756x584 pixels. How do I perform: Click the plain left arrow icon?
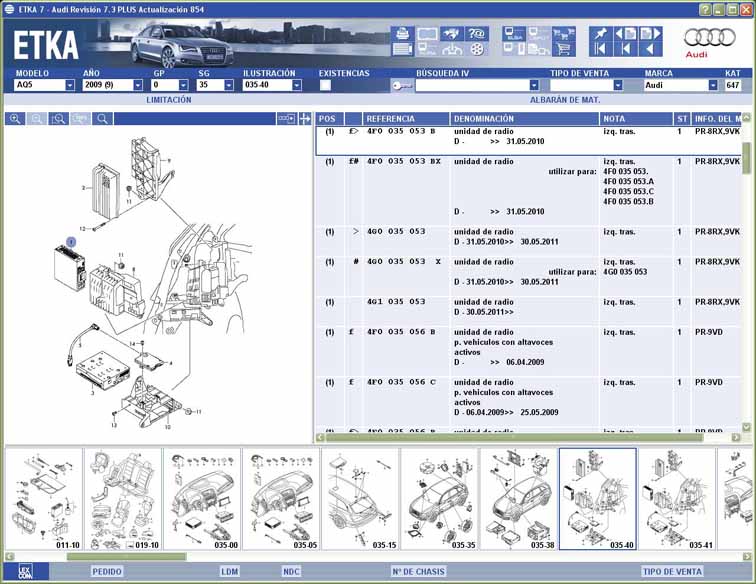(x=650, y=49)
